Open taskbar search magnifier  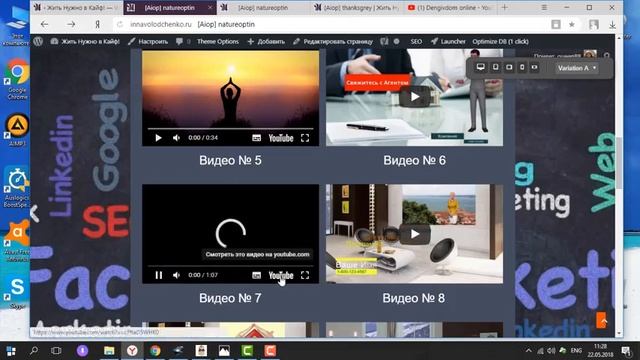pos(34,351)
